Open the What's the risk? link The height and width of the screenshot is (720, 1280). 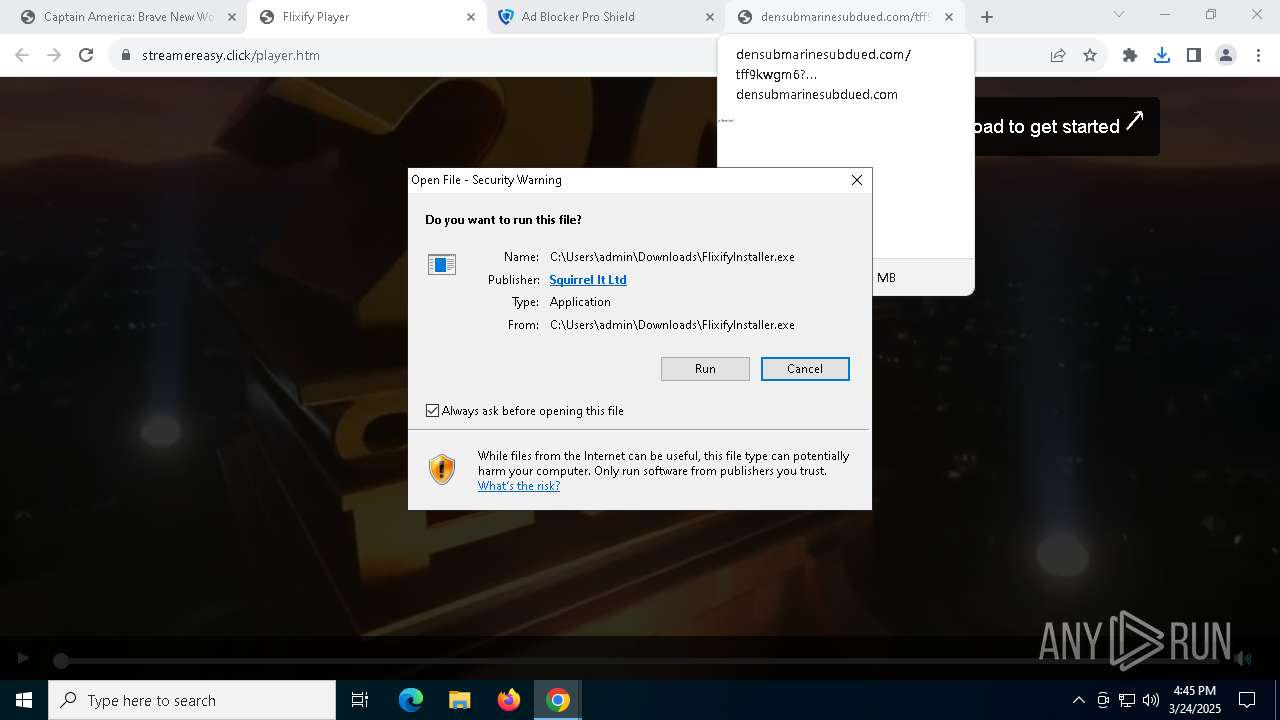coord(519,486)
